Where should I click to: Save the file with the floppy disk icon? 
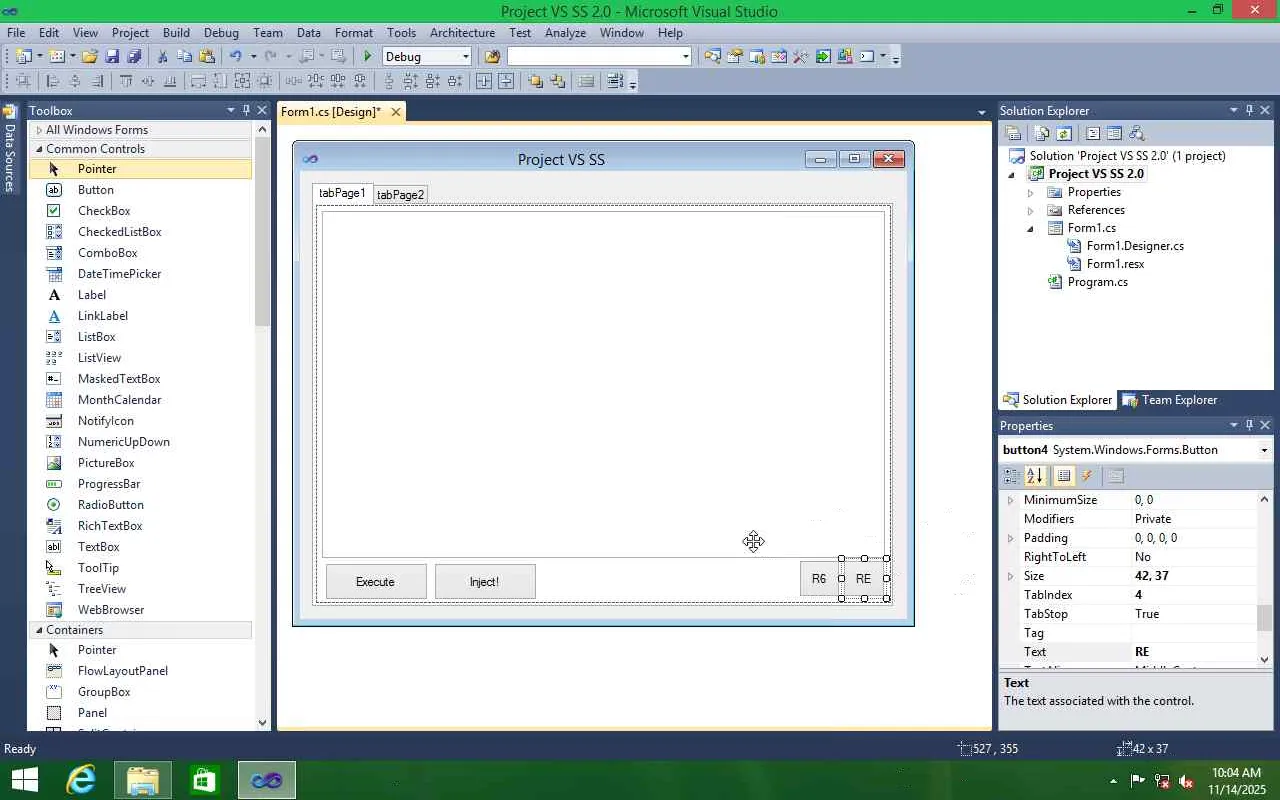click(112, 57)
